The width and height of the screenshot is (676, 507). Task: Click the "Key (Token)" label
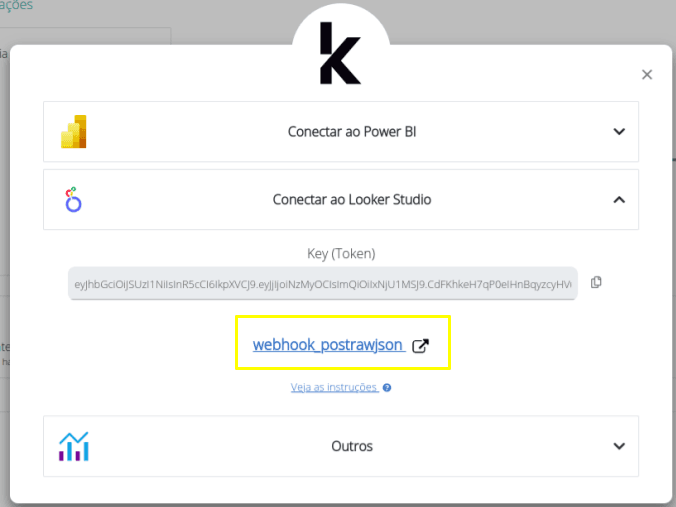point(341,254)
